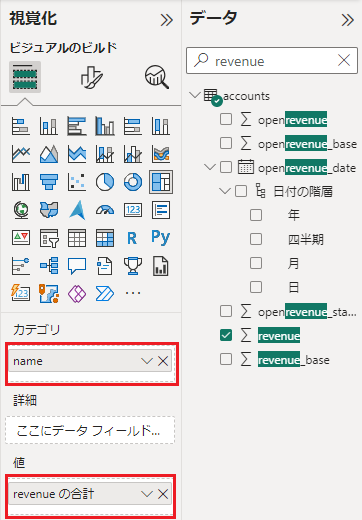Uncheck the revenue field checkbox
The height and width of the screenshot is (520, 362).
tap(226, 335)
